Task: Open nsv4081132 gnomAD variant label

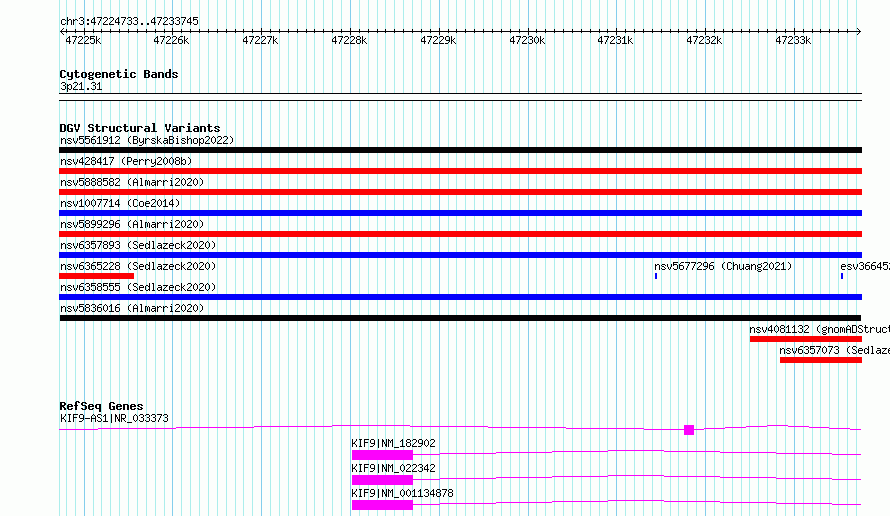Action: click(x=819, y=329)
